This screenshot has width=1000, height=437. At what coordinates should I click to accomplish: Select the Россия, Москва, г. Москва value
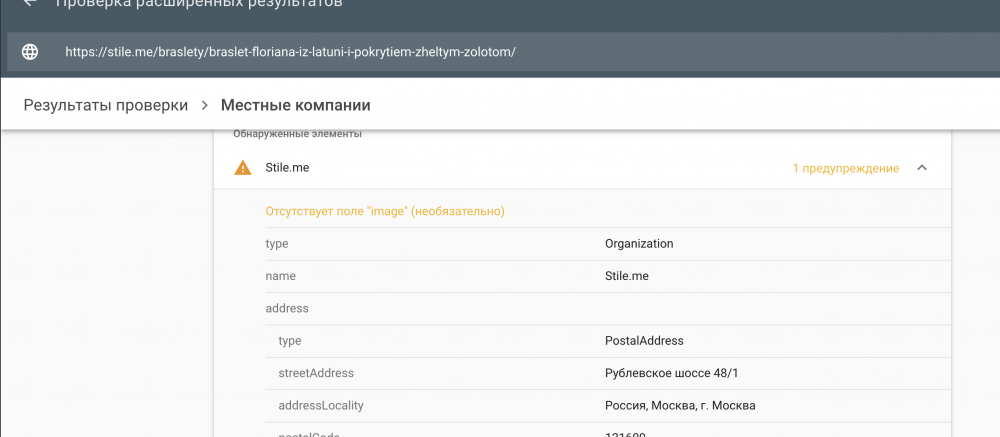[680, 405]
